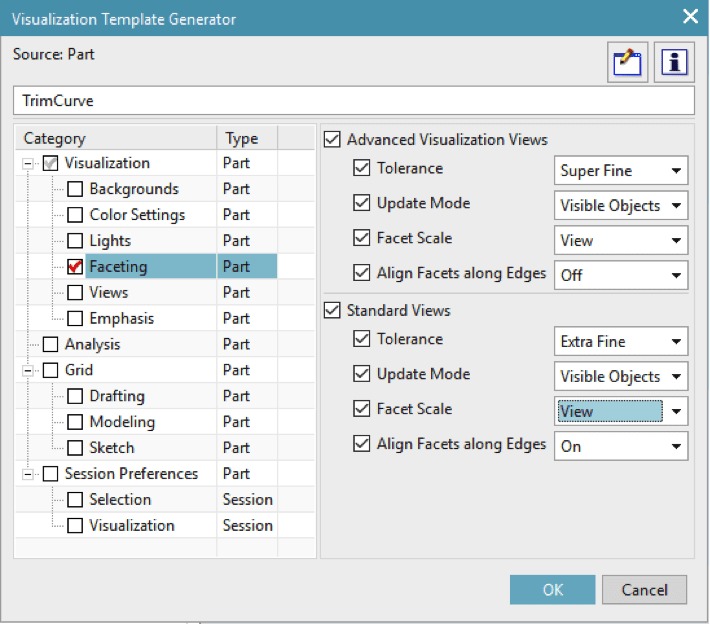
Task: Open the information icon button
Action: pyautogui.click(x=674, y=62)
